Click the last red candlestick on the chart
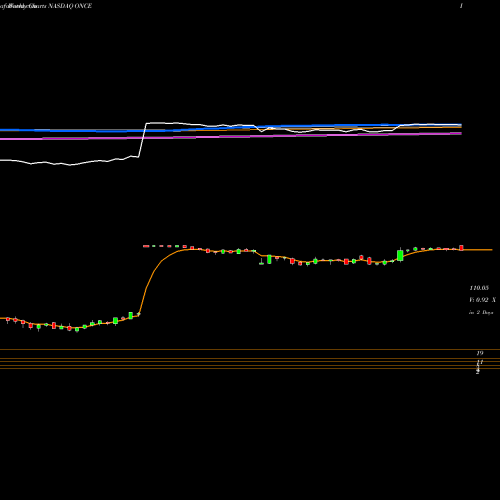The height and width of the screenshot is (500, 500). coord(461,248)
